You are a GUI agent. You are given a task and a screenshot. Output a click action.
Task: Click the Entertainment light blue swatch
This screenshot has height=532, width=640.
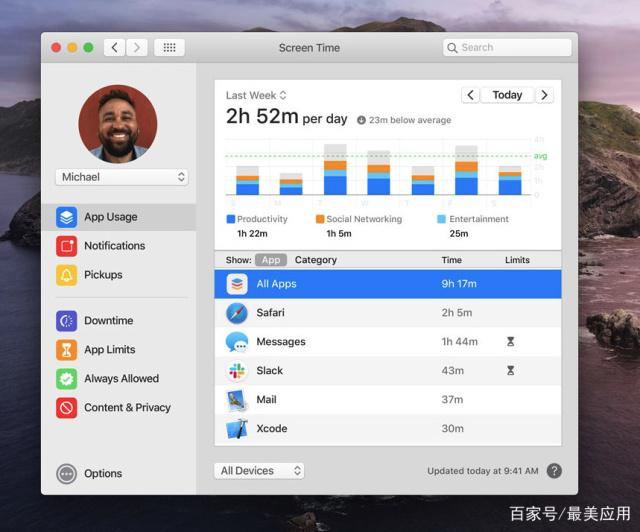(x=441, y=219)
